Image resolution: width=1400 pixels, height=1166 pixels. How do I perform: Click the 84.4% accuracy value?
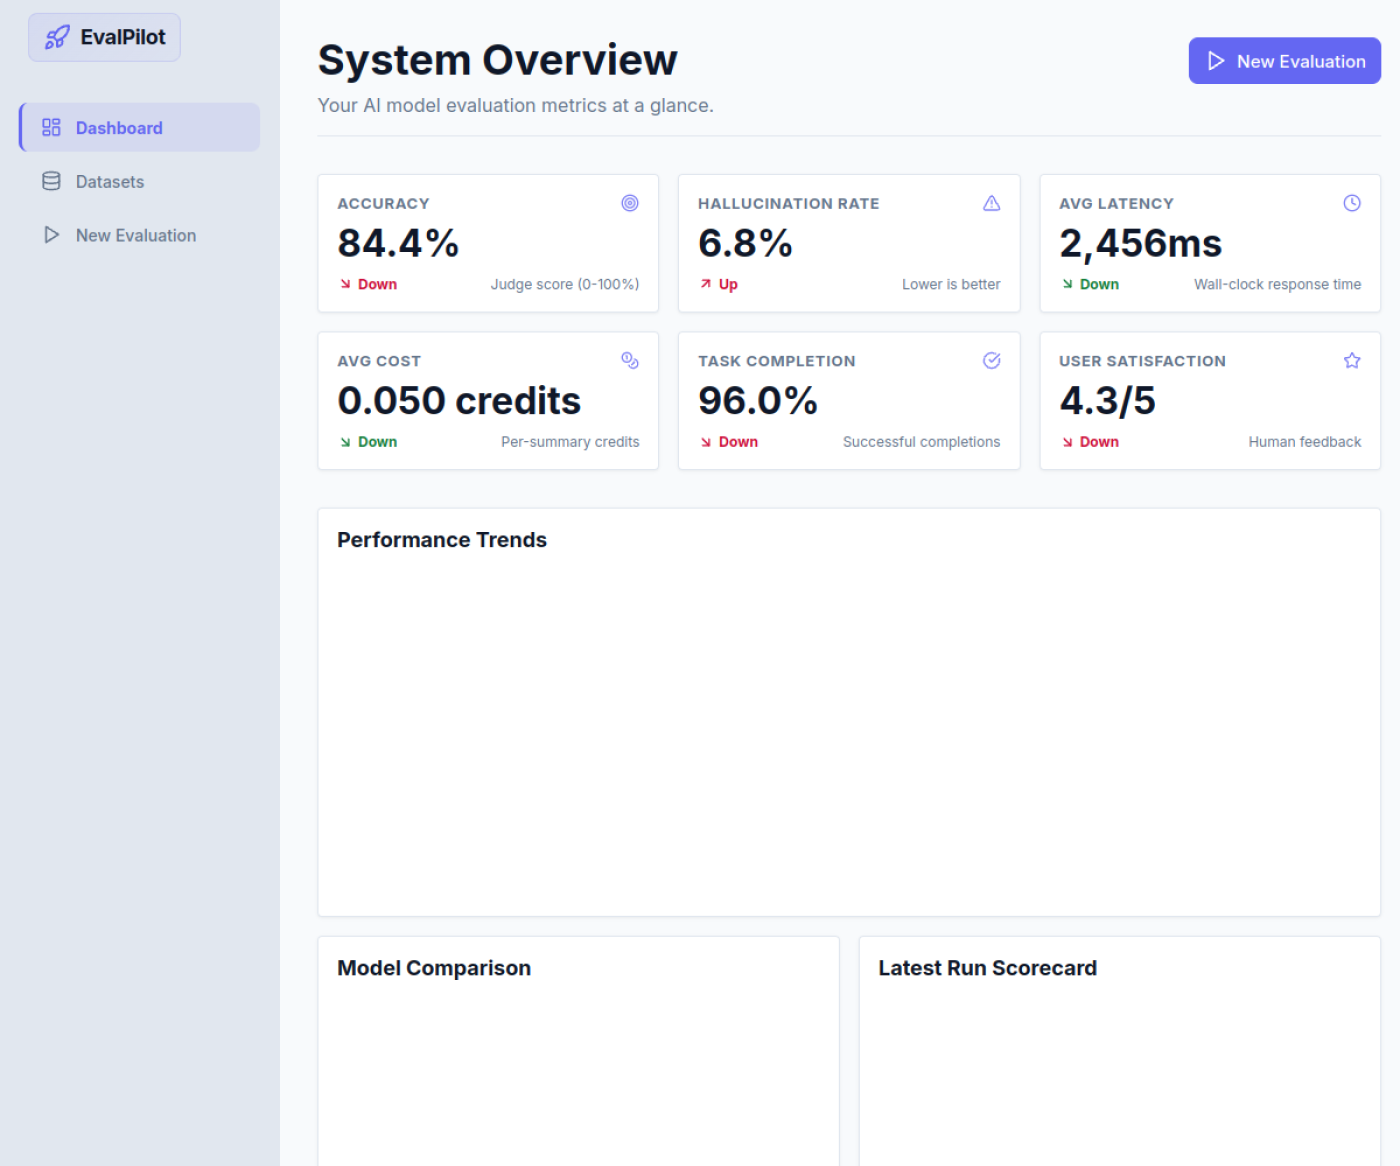tap(398, 243)
